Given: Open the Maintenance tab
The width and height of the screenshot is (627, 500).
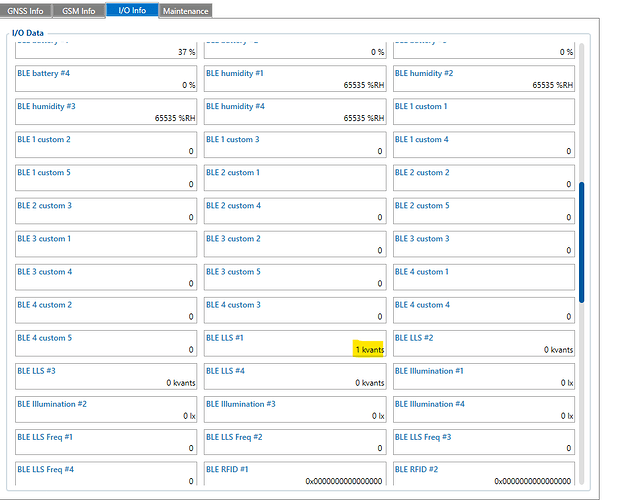Looking at the screenshot, I should 185,11.
